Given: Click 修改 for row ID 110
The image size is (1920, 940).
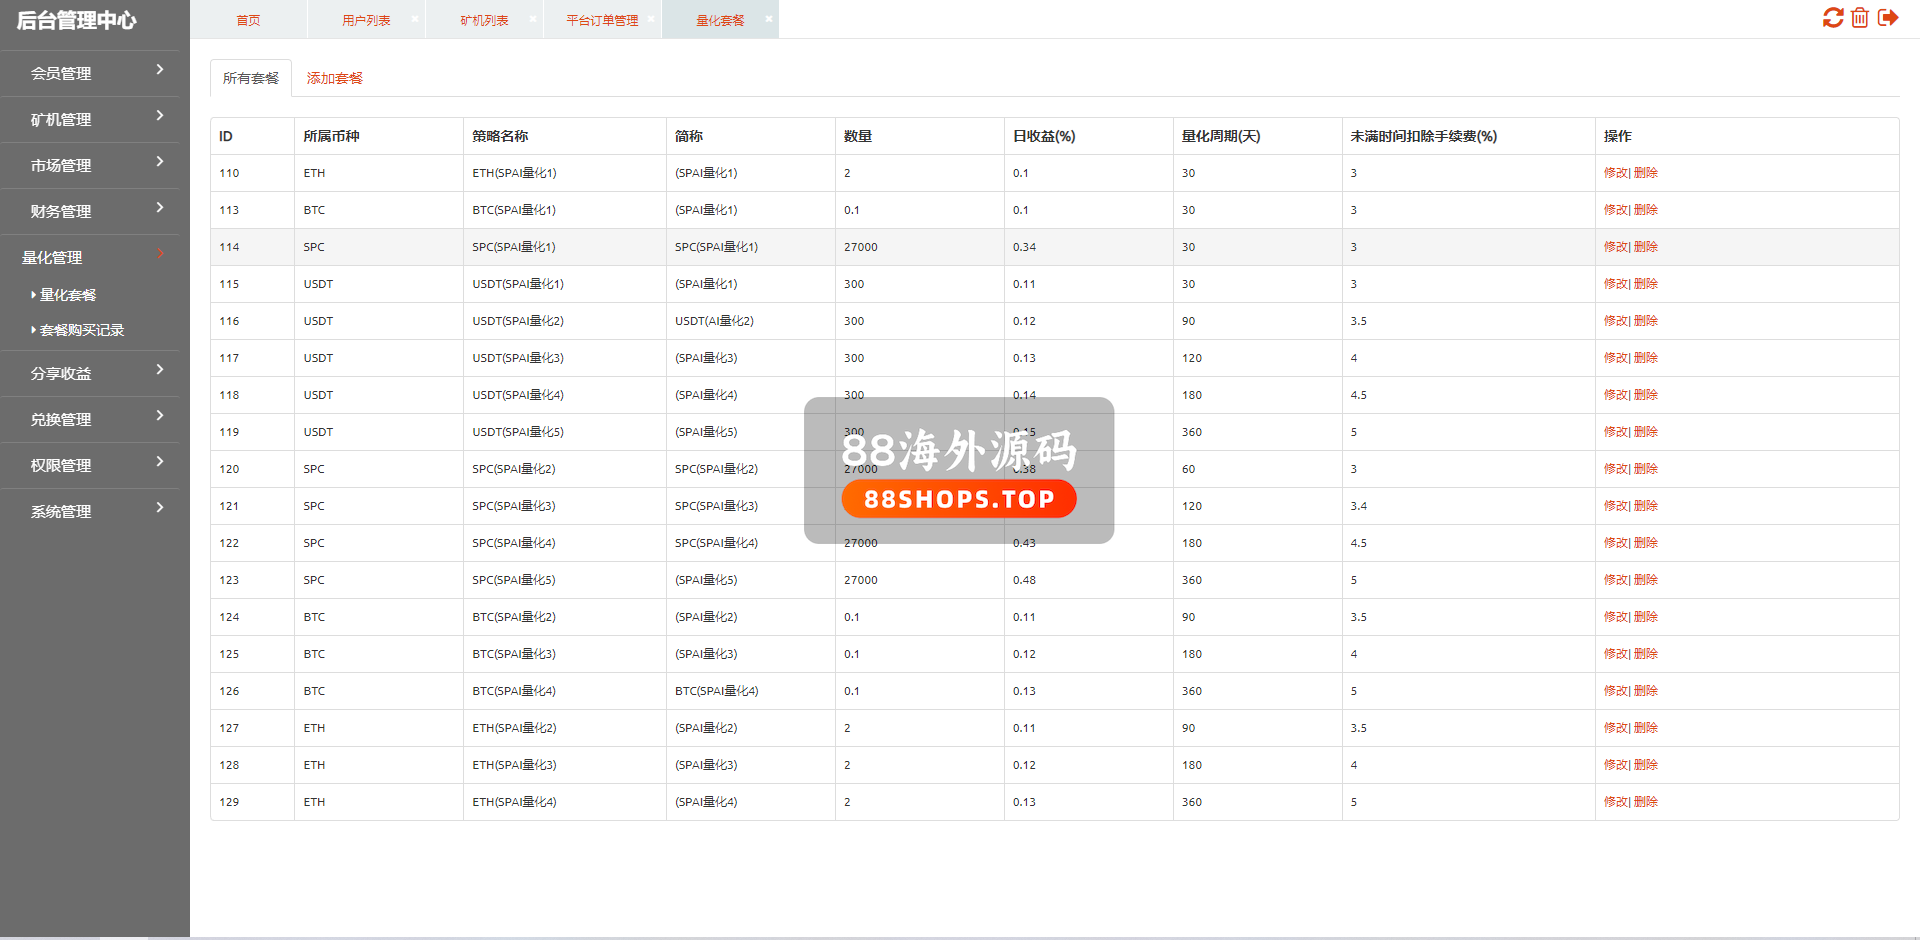Looking at the screenshot, I should (x=1615, y=173).
